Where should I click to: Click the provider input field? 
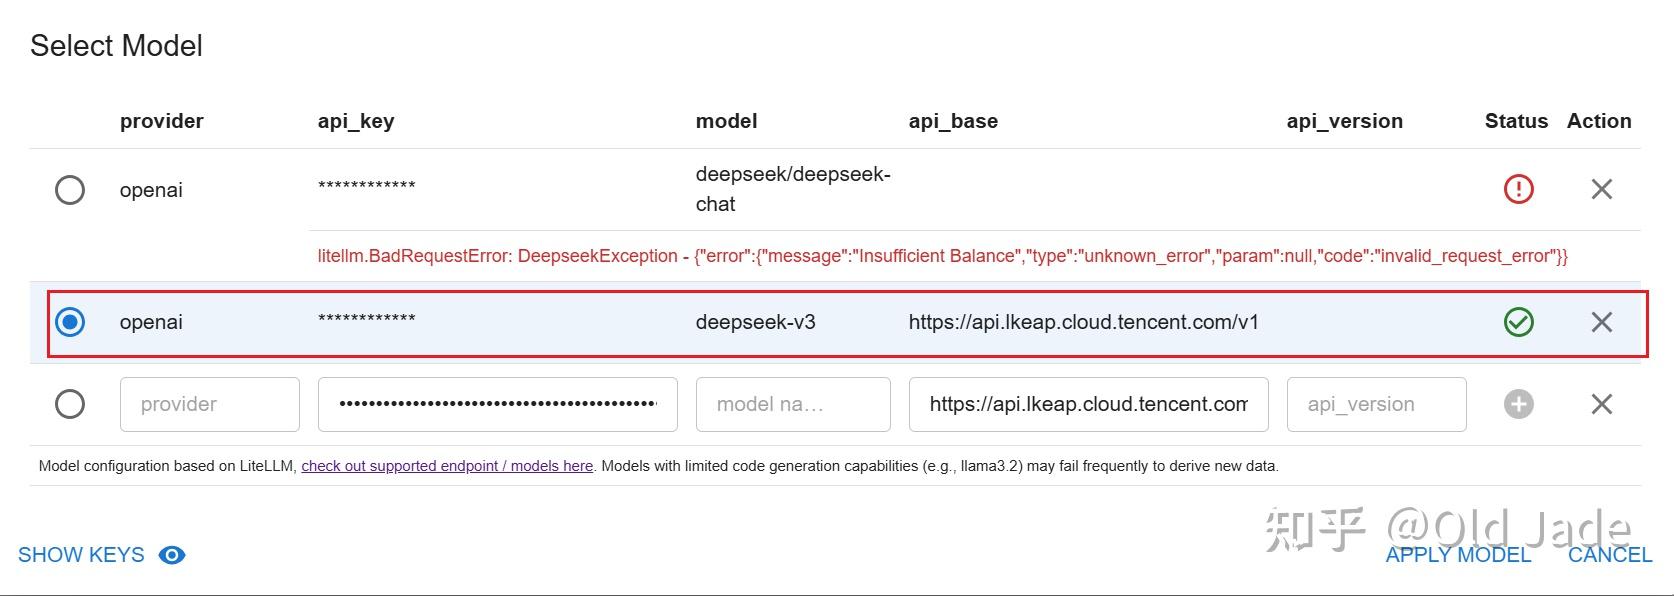point(209,404)
